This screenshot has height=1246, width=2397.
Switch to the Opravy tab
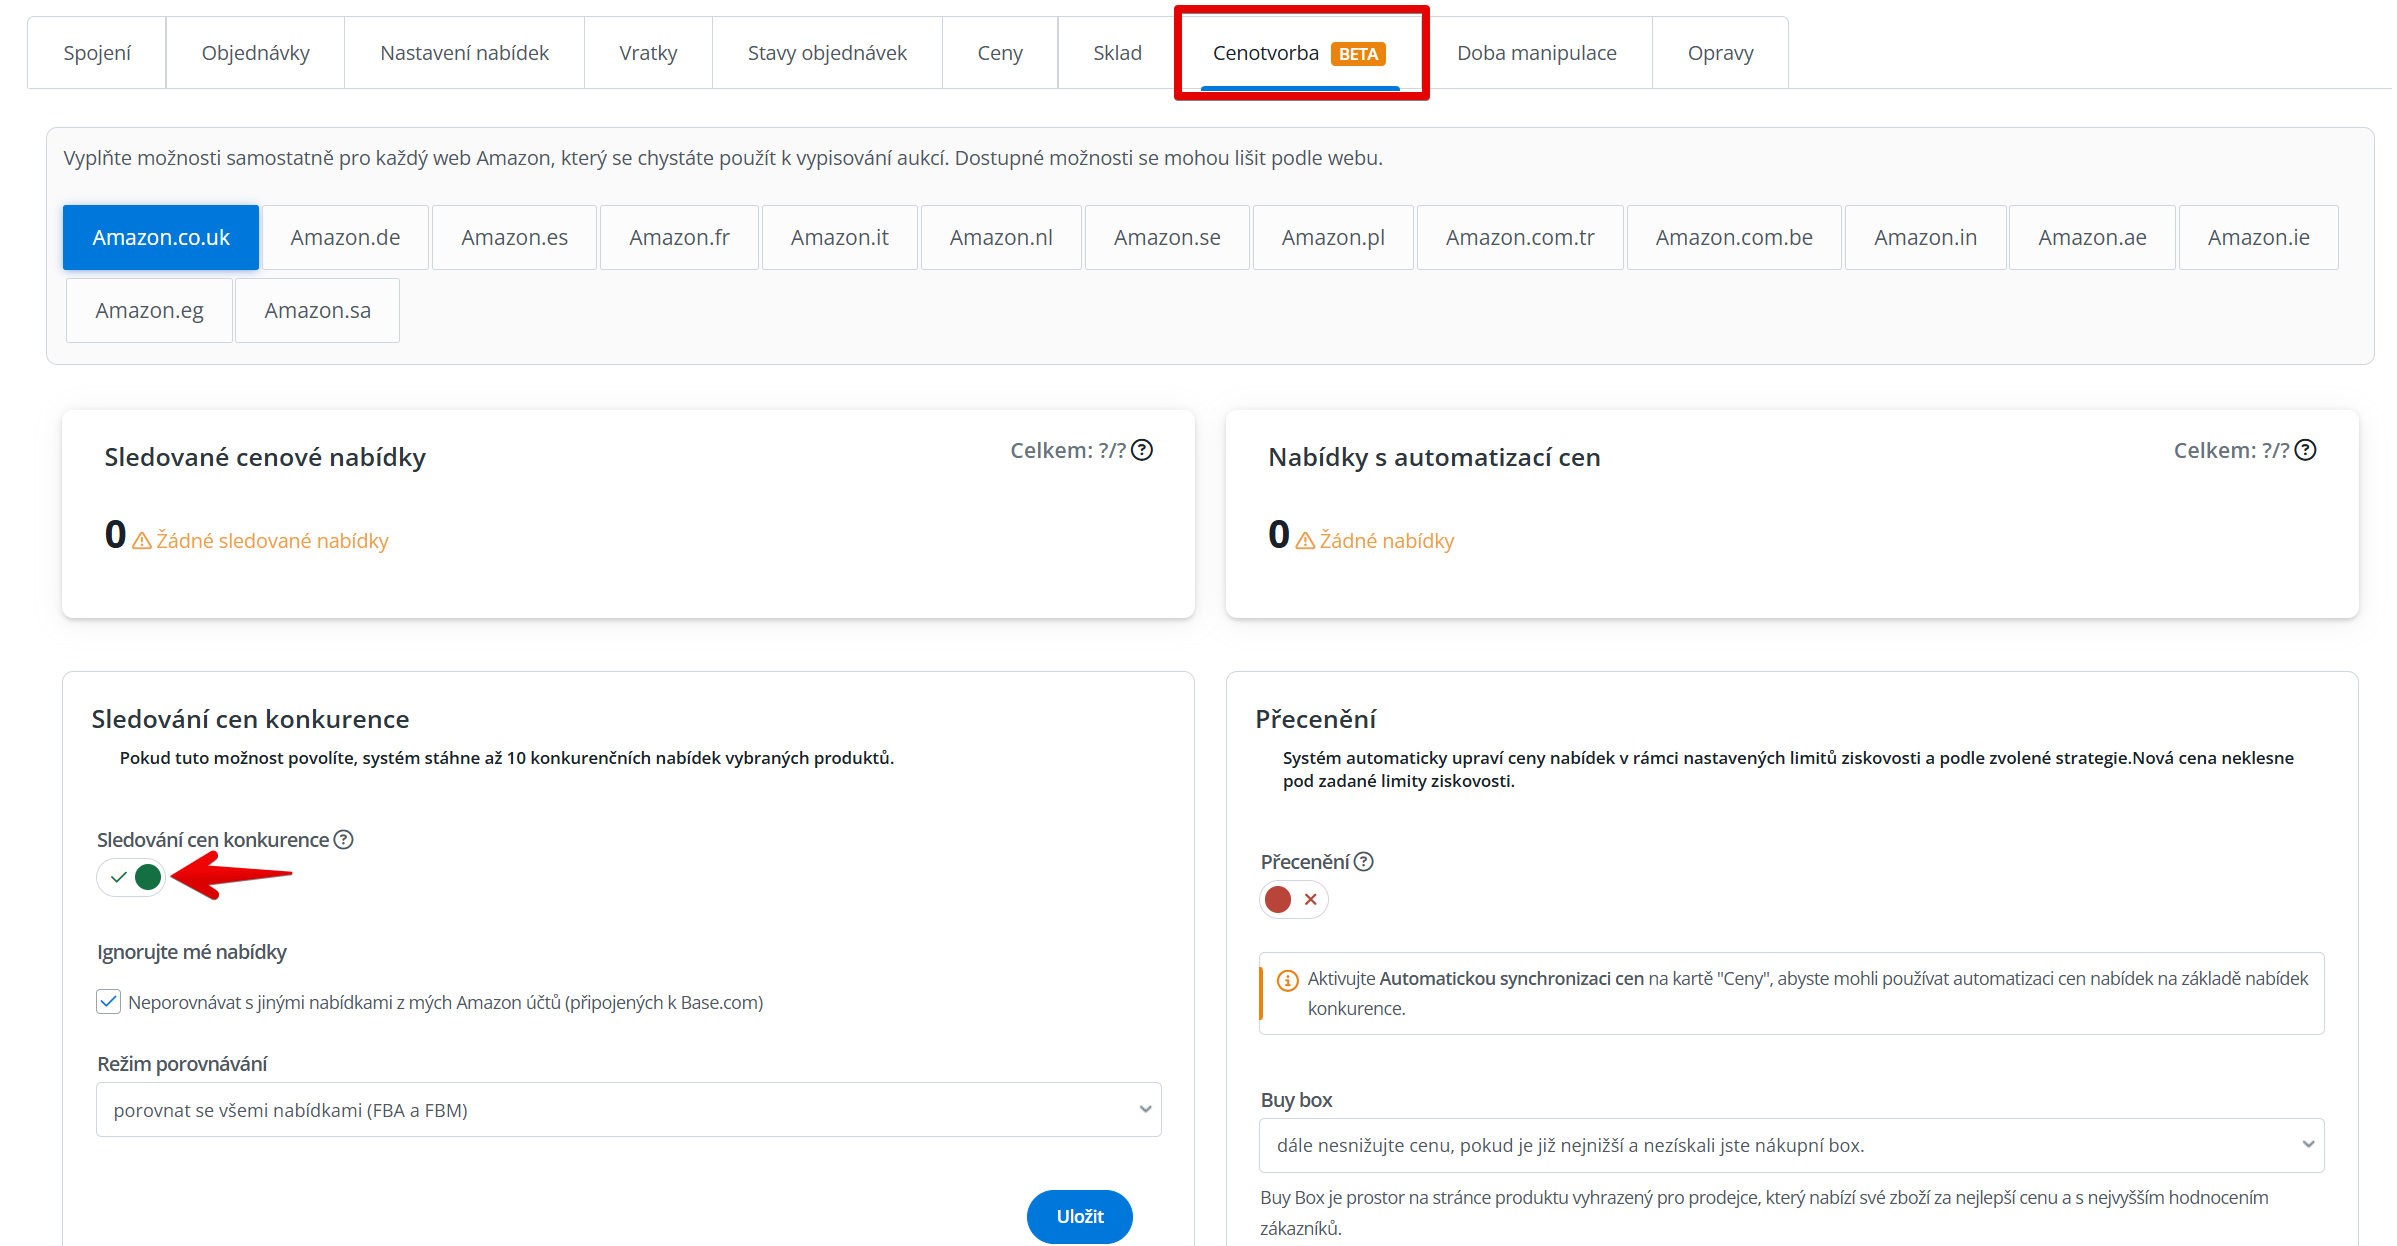click(1720, 53)
